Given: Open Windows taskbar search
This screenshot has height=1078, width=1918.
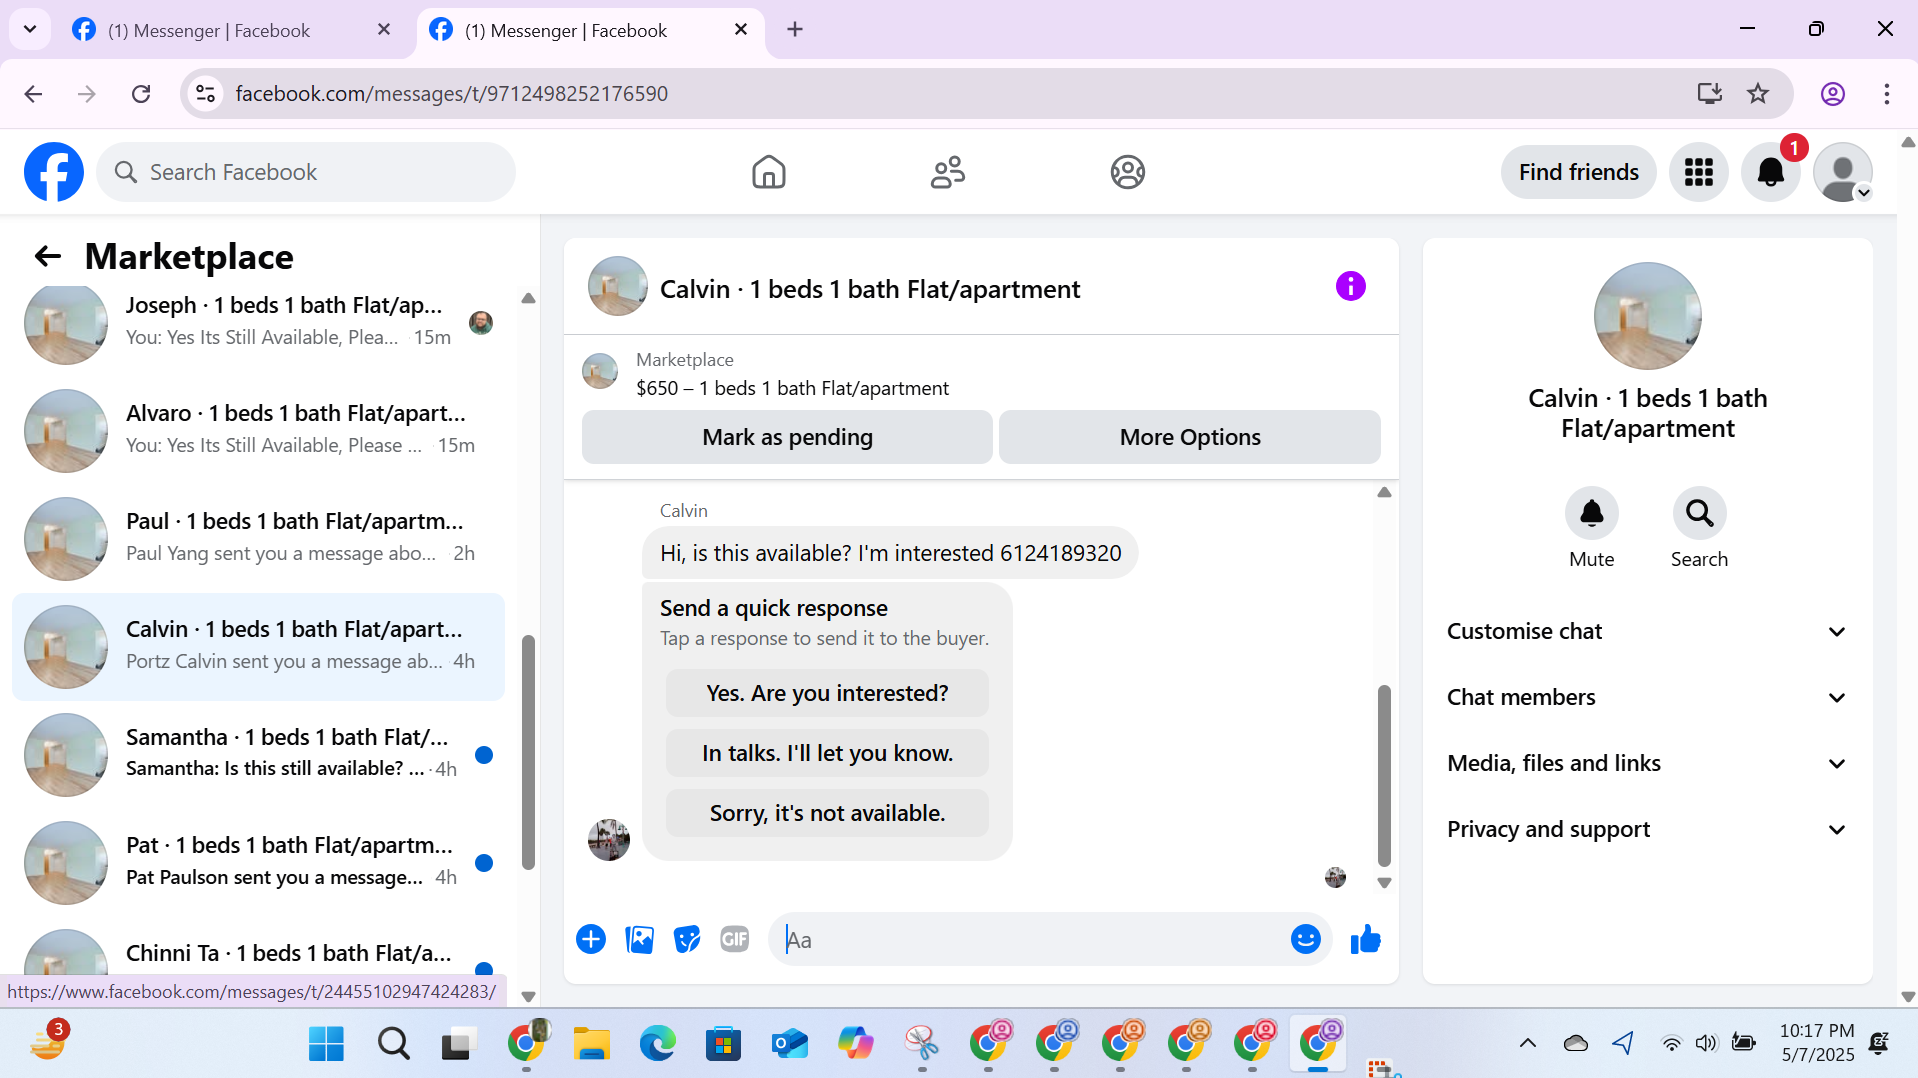Looking at the screenshot, I should (x=393, y=1044).
